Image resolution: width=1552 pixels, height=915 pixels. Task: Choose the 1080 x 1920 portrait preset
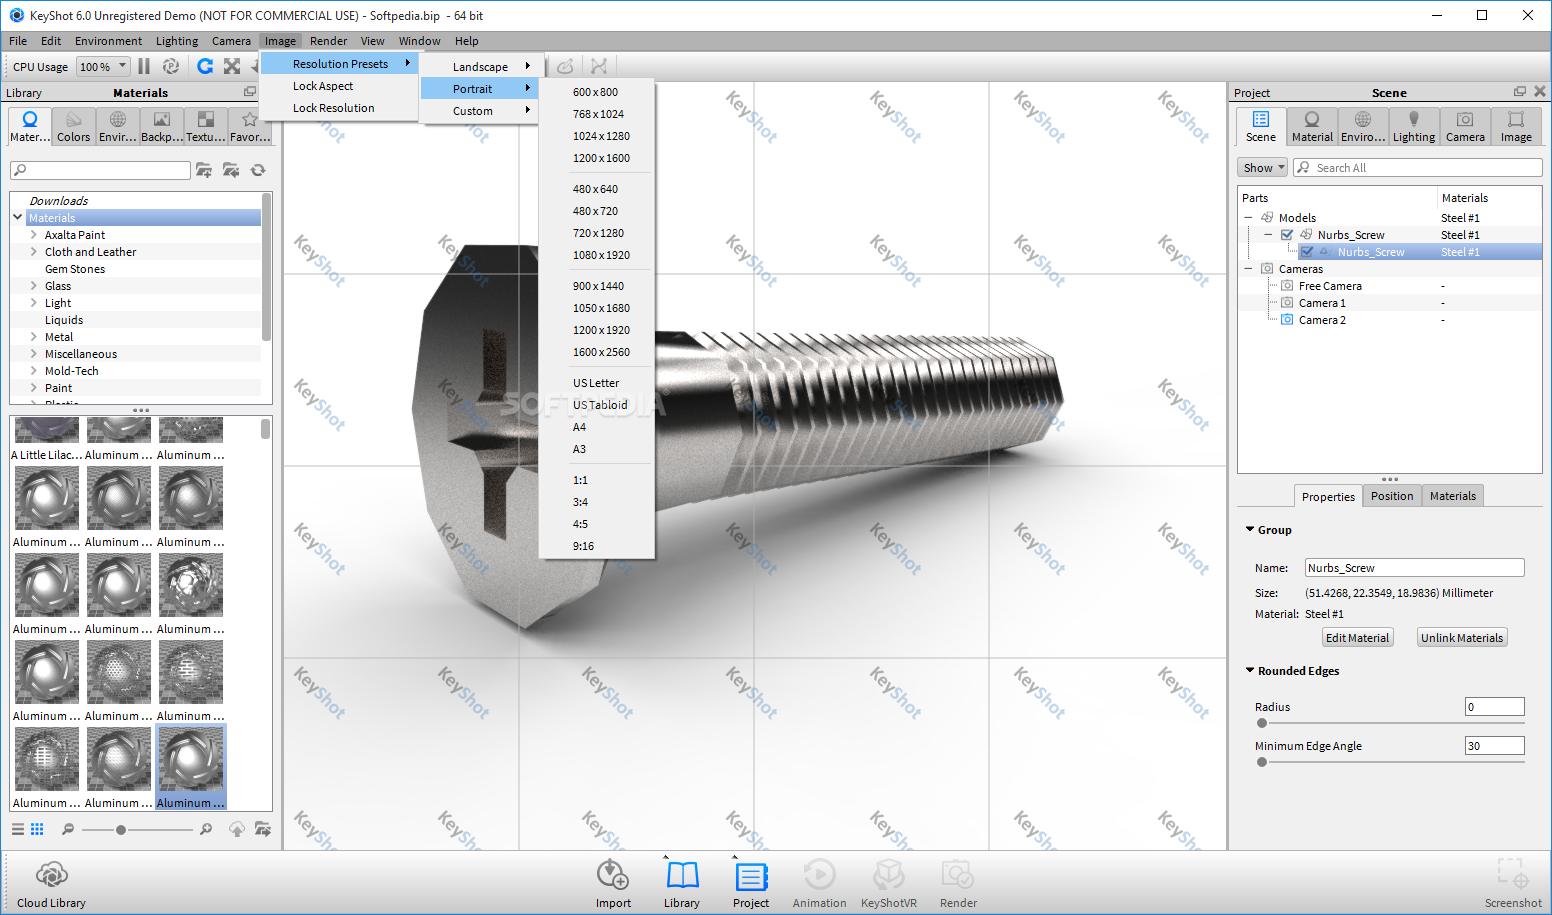[x=601, y=255]
